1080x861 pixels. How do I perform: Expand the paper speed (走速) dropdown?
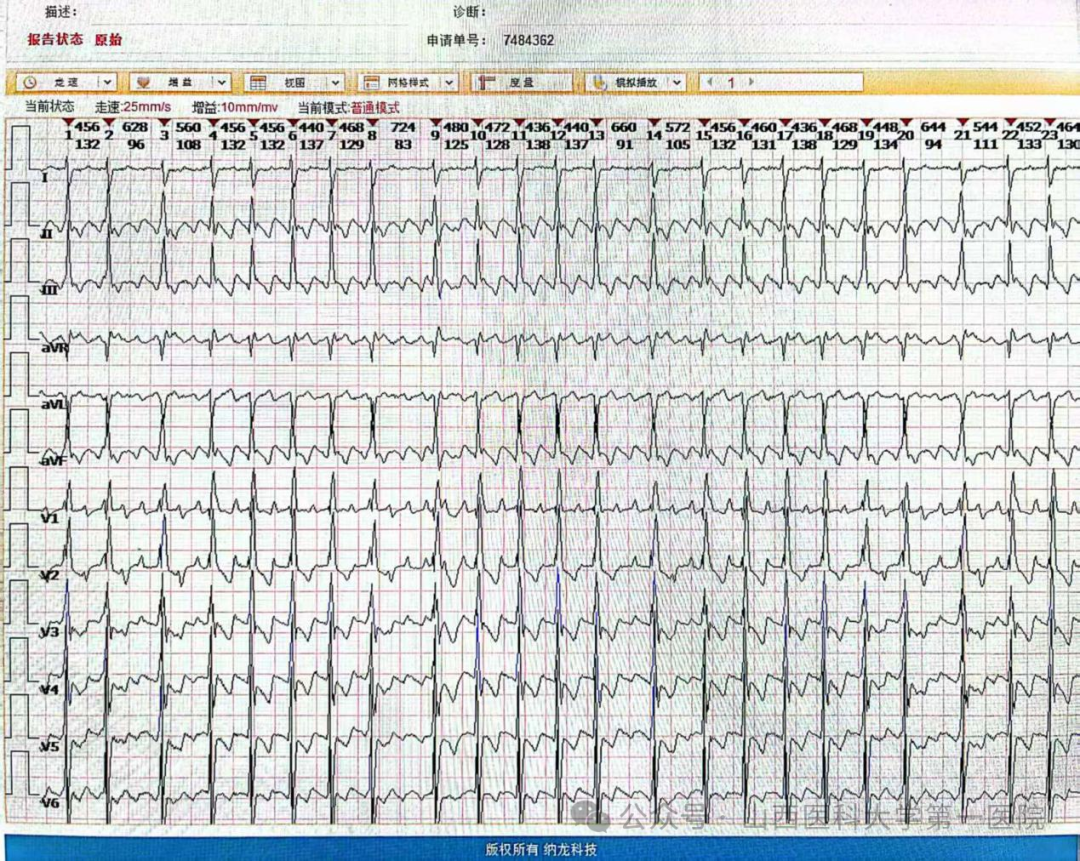107,83
